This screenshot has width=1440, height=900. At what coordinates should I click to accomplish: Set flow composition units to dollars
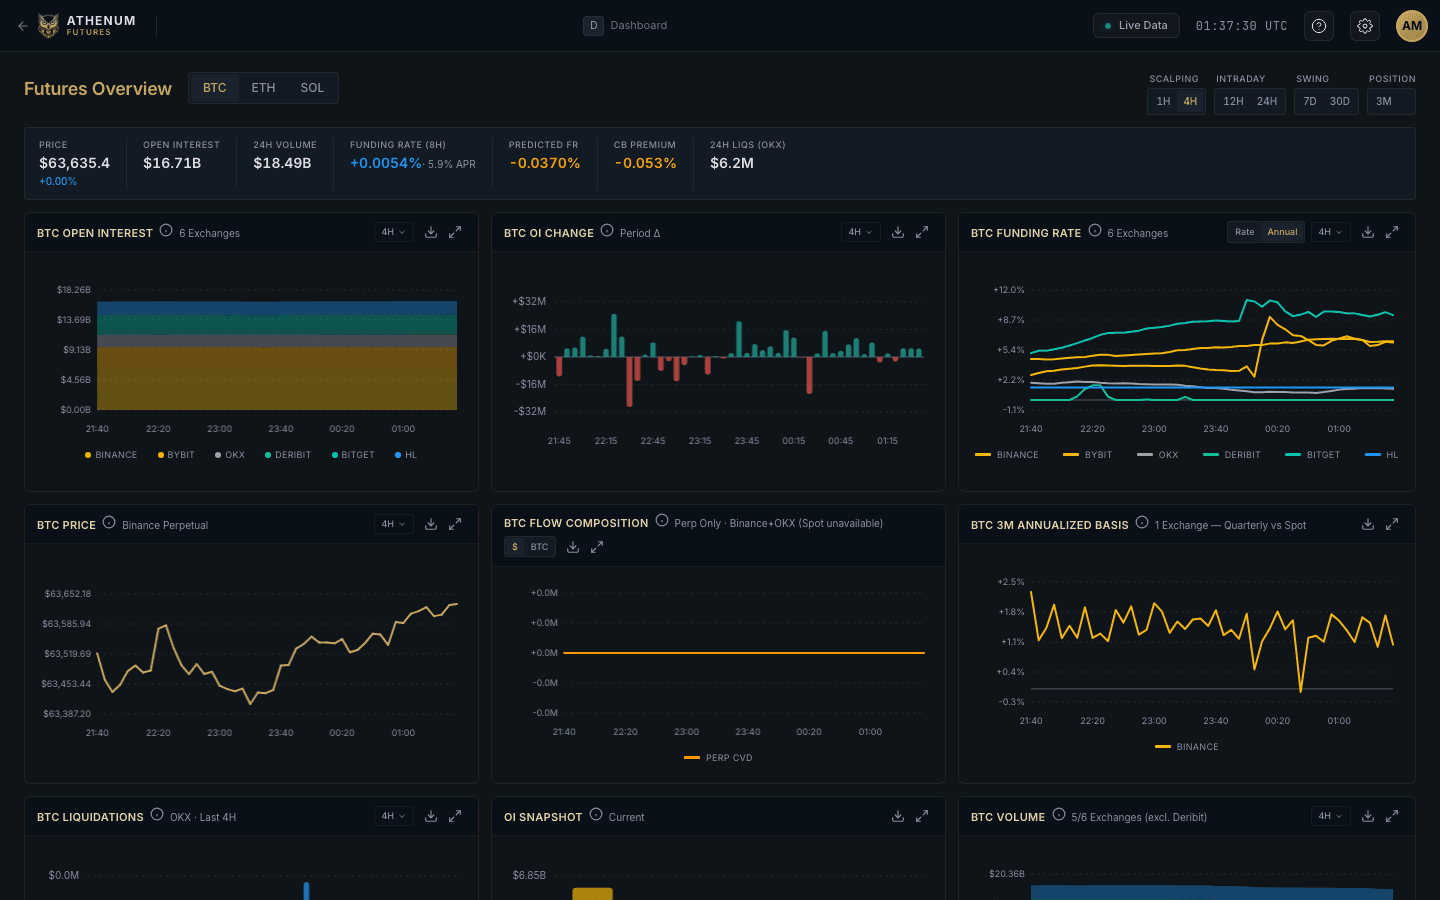pyautogui.click(x=515, y=547)
